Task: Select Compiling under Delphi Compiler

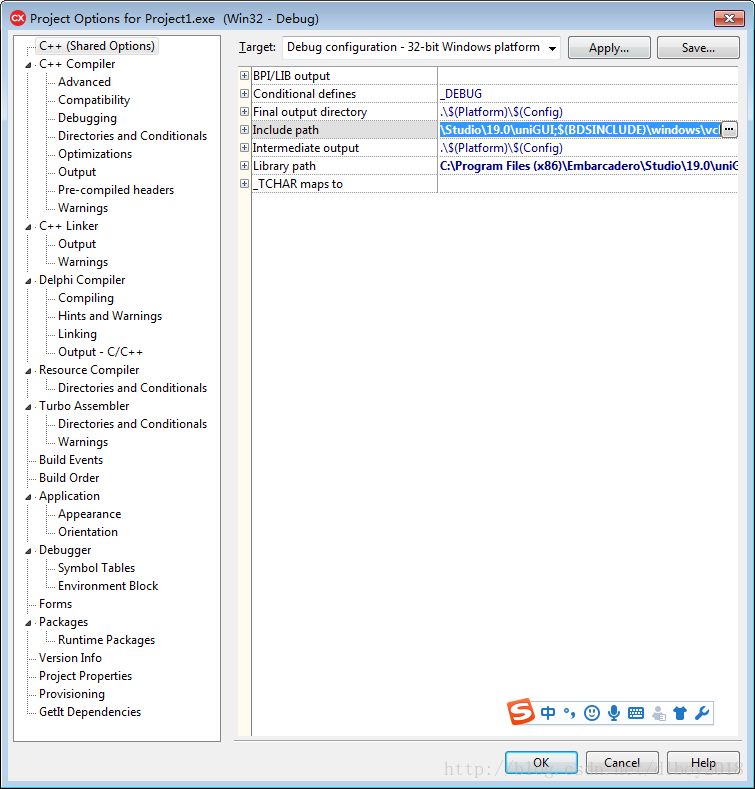Action: 86,298
